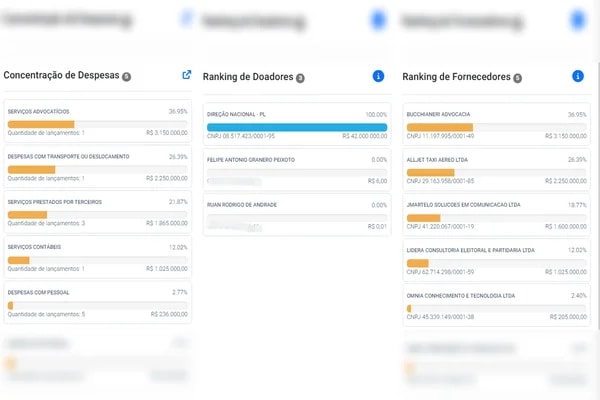
Task: Open Serviços Prestados por Terceiros entry
Action: tap(98, 212)
